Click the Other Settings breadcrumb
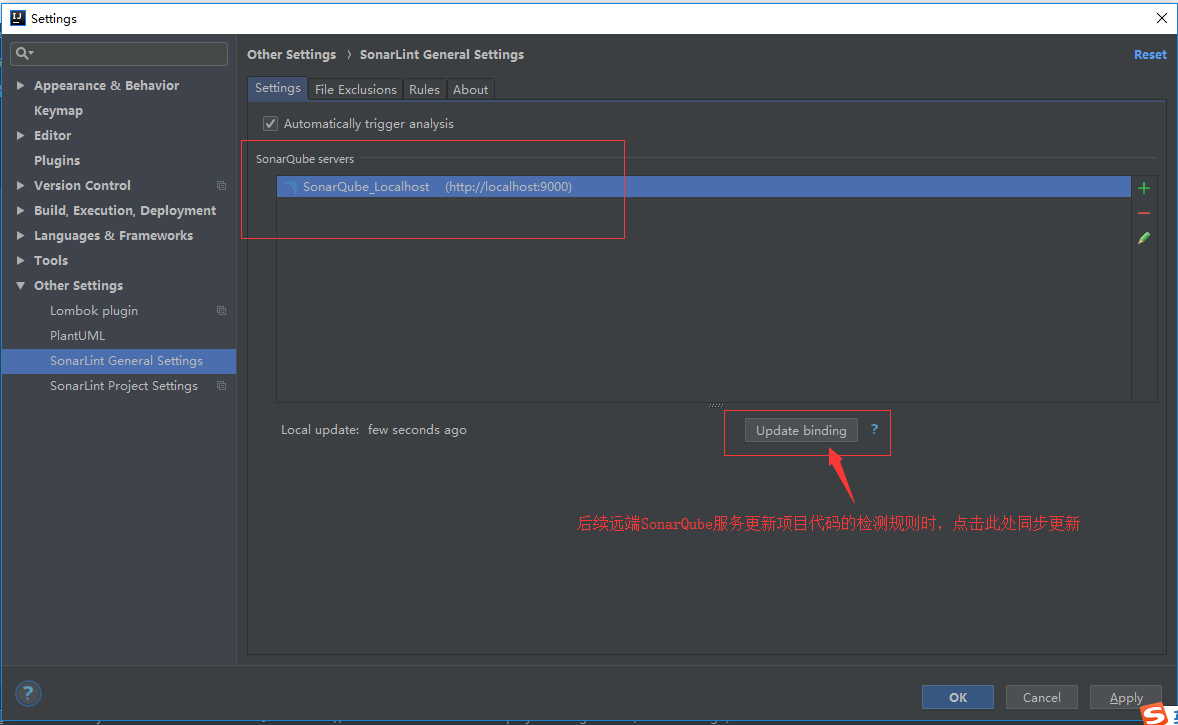This screenshot has width=1178, height=725. (291, 55)
